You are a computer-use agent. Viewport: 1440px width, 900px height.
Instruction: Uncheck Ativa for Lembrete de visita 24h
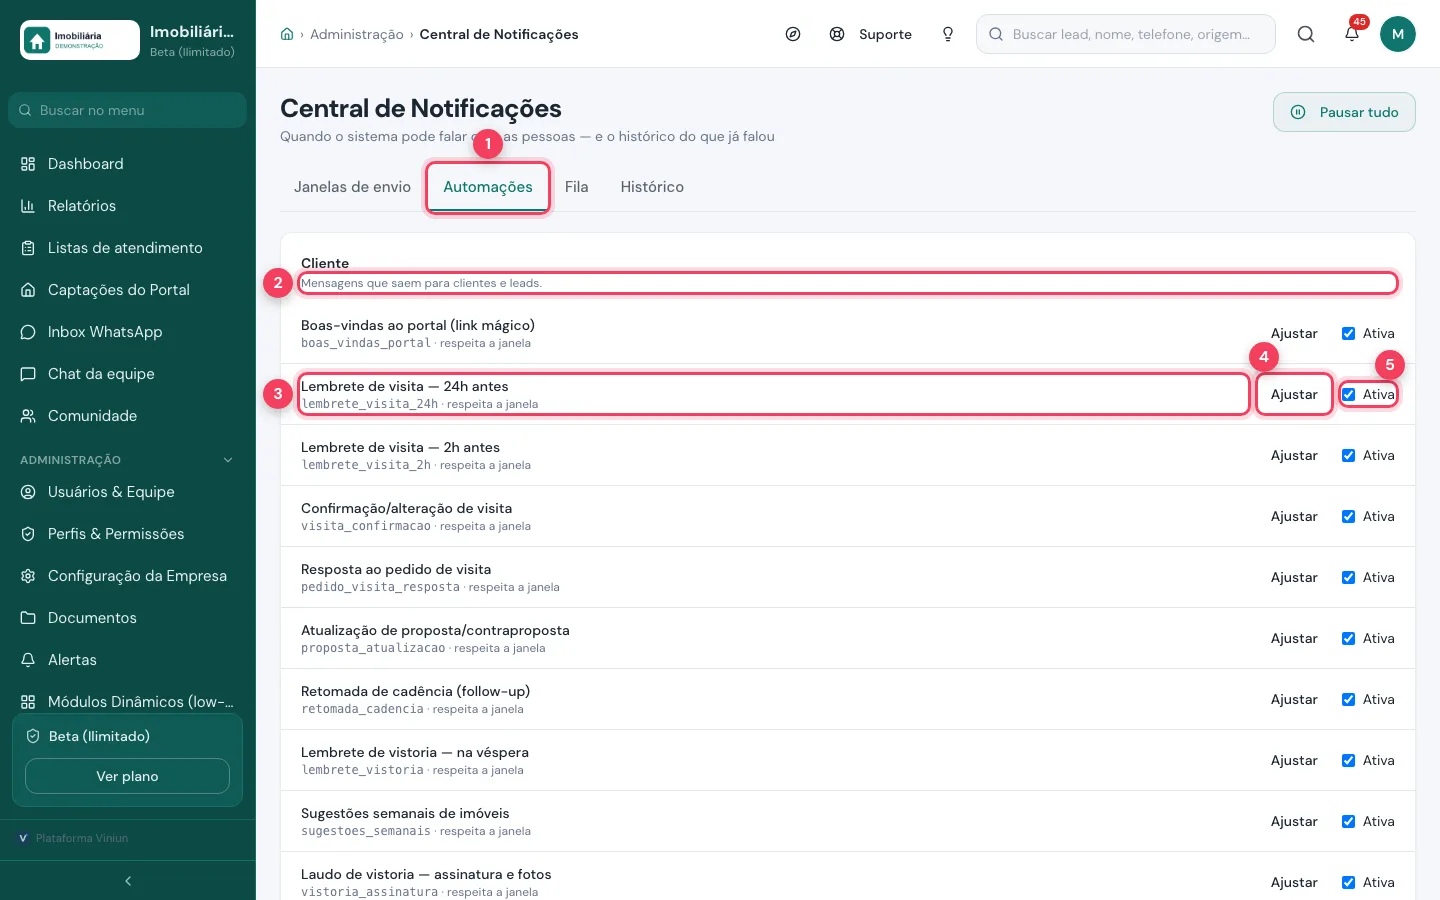pyautogui.click(x=1348, y=395)
